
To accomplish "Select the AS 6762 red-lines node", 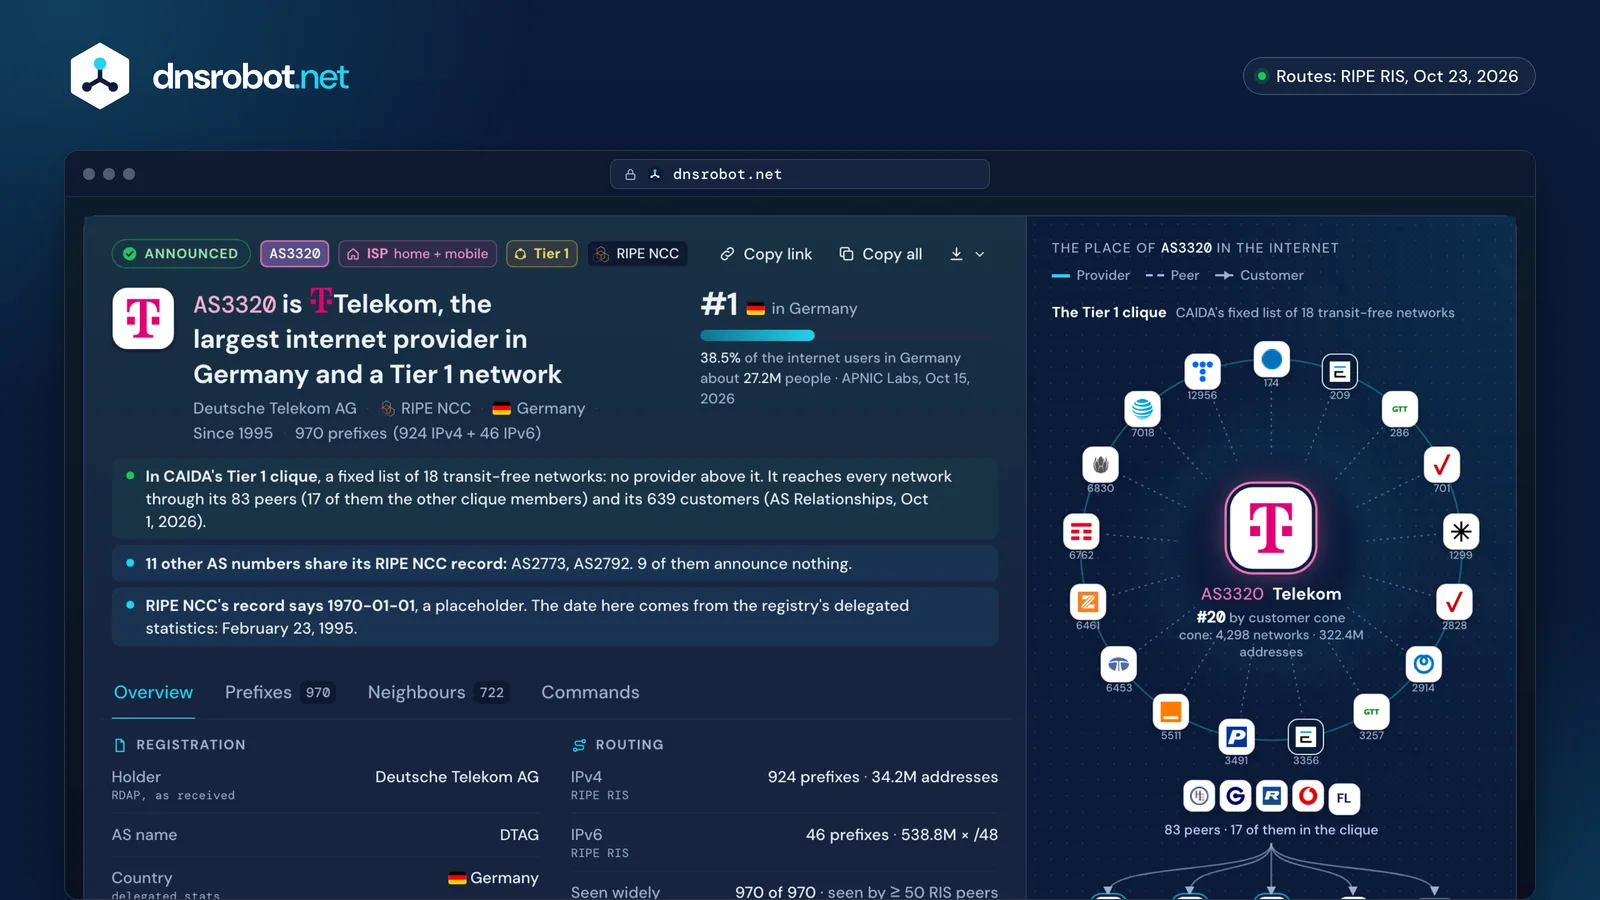I will (1081, 531).
